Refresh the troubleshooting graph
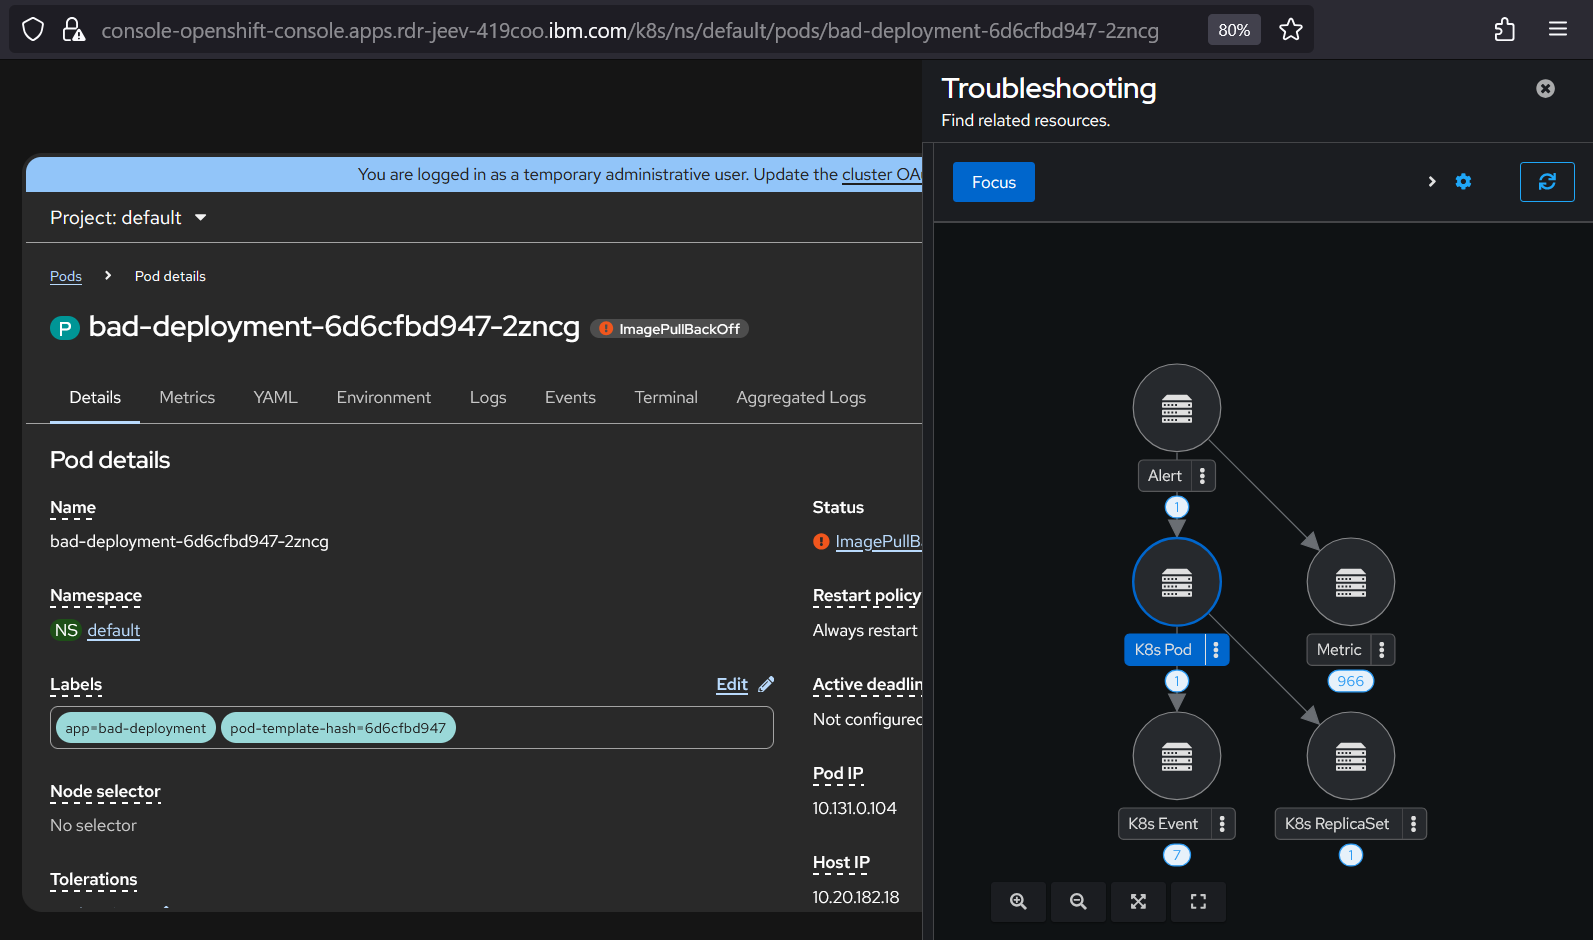This screenshot has height=940, width=1593. pos(1547,182)
